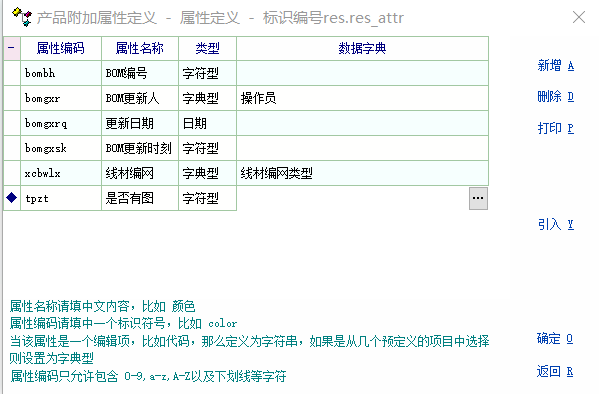Click 新增 A to add attribute
The image size is (599, 394).
click(556, 65)
